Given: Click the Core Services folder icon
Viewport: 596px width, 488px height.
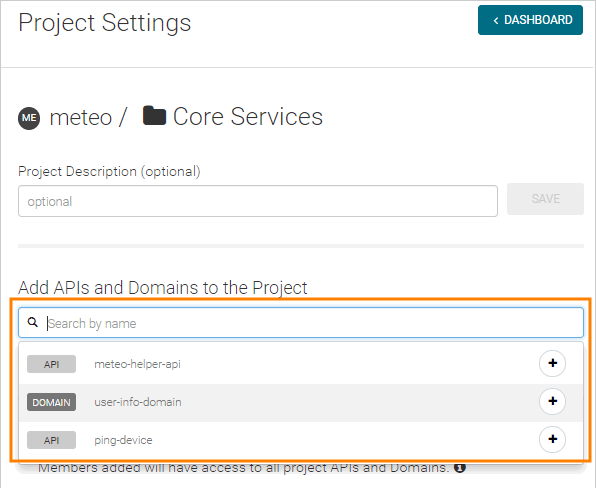Looking at the screenshot, I should tap(154, 116).
